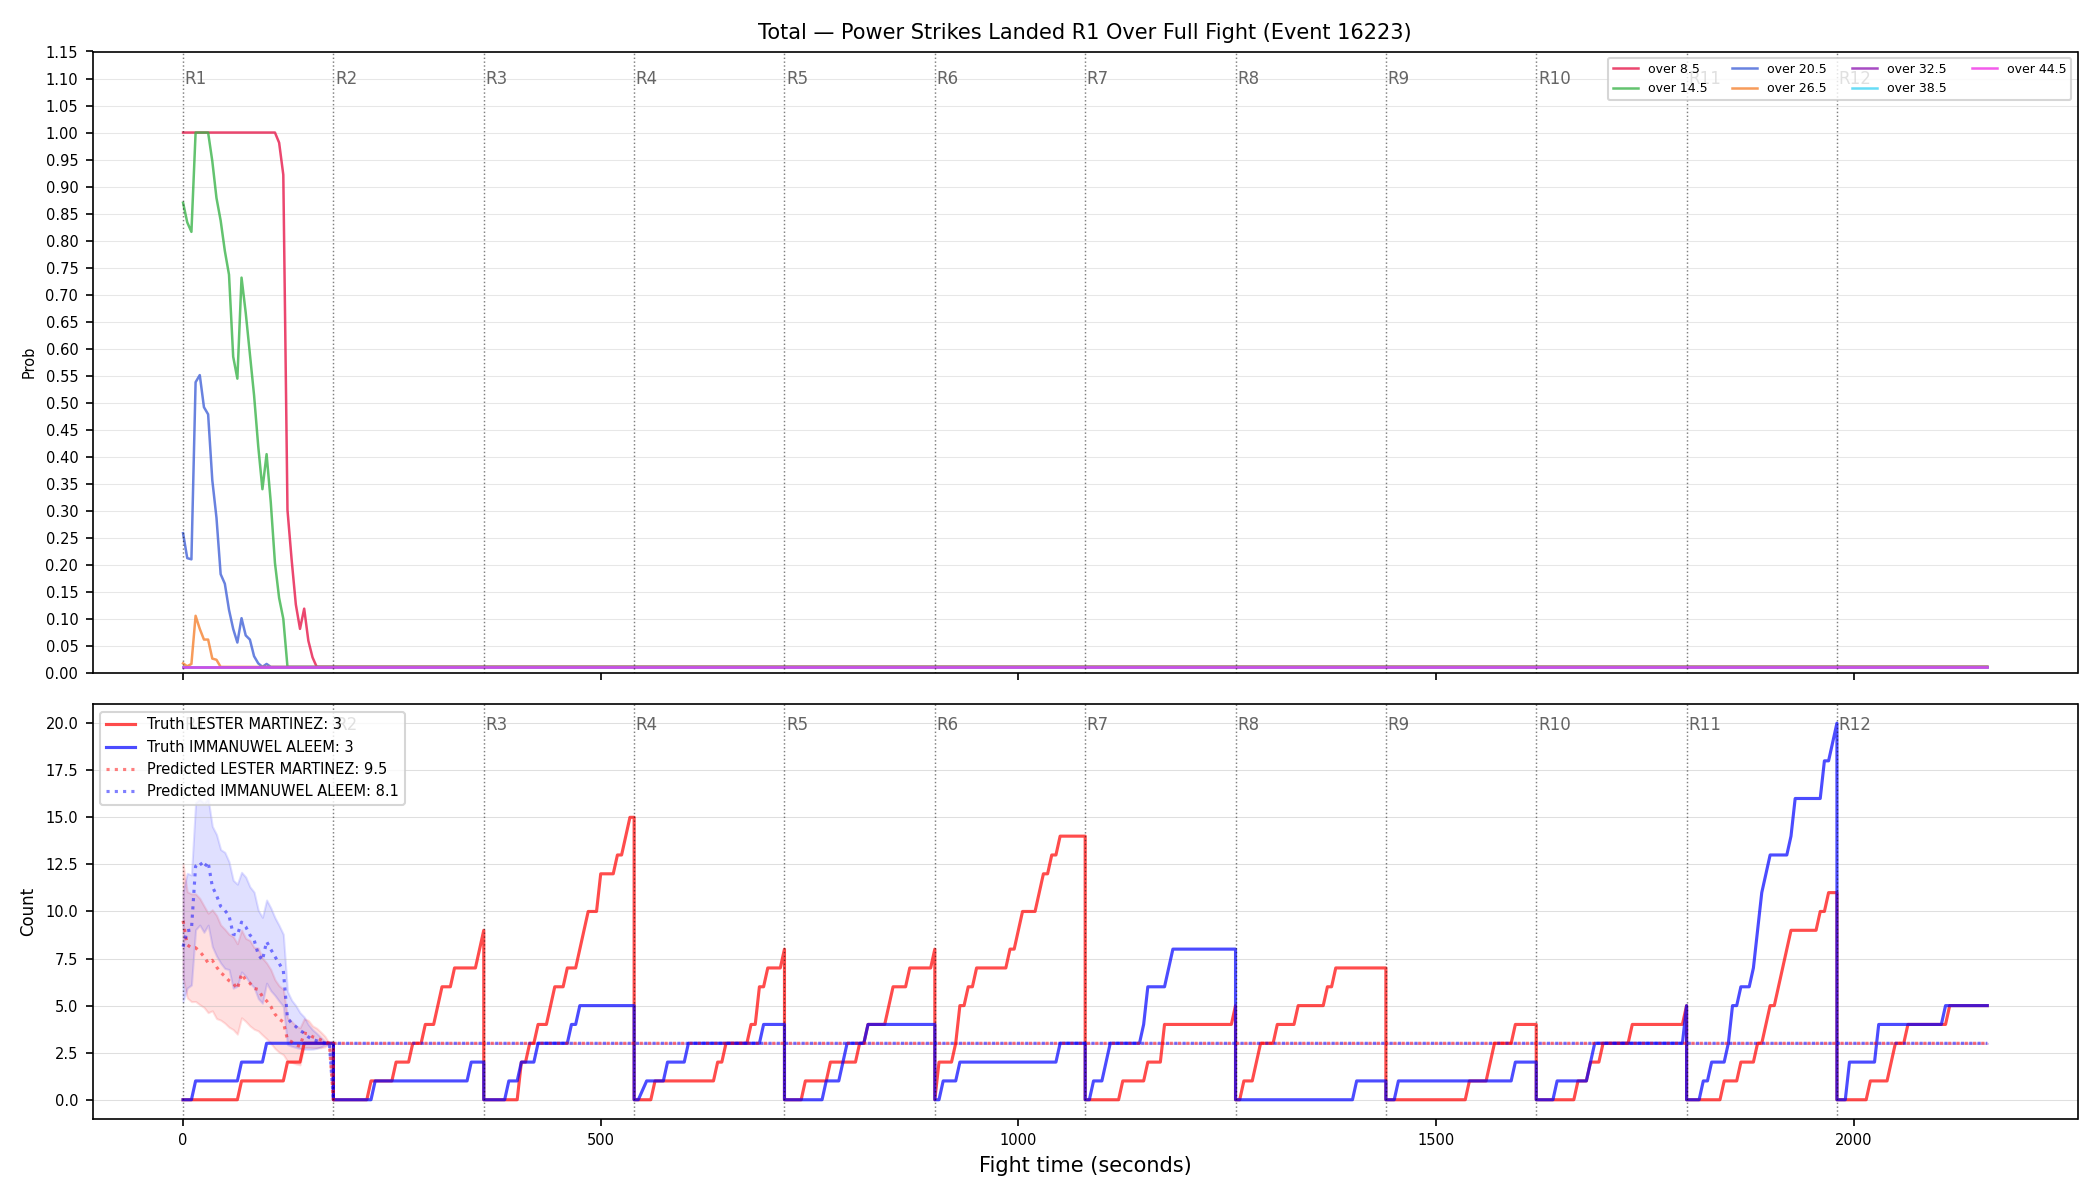
Task: Click the x-axis tick label '2000'
Action: (1853, 1139)
